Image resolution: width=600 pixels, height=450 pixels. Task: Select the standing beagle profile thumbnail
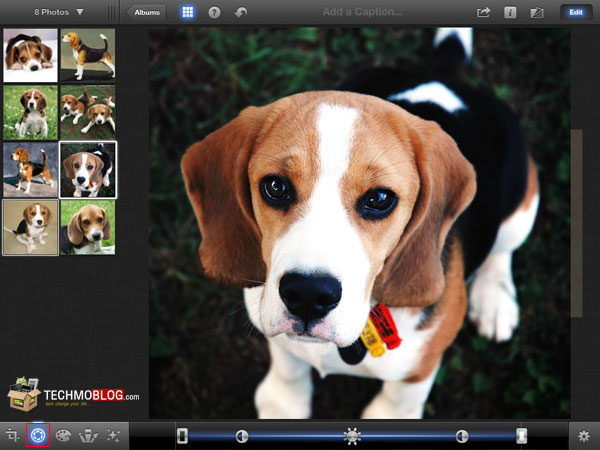88,55
